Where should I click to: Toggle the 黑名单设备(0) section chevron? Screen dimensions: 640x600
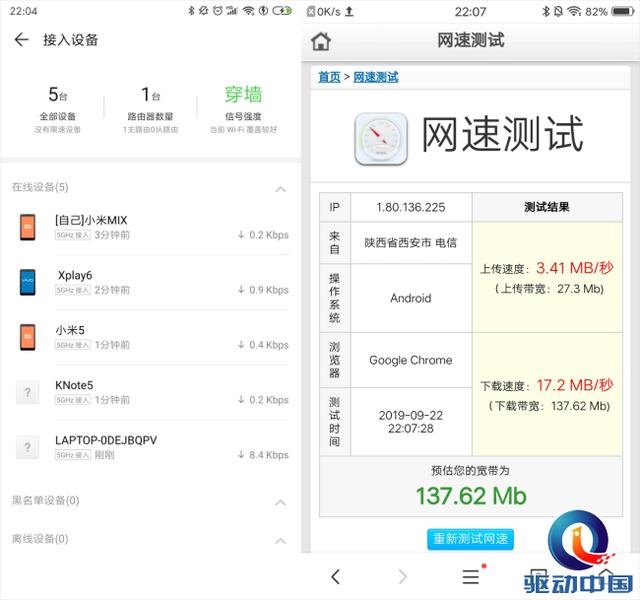point(280,502)
